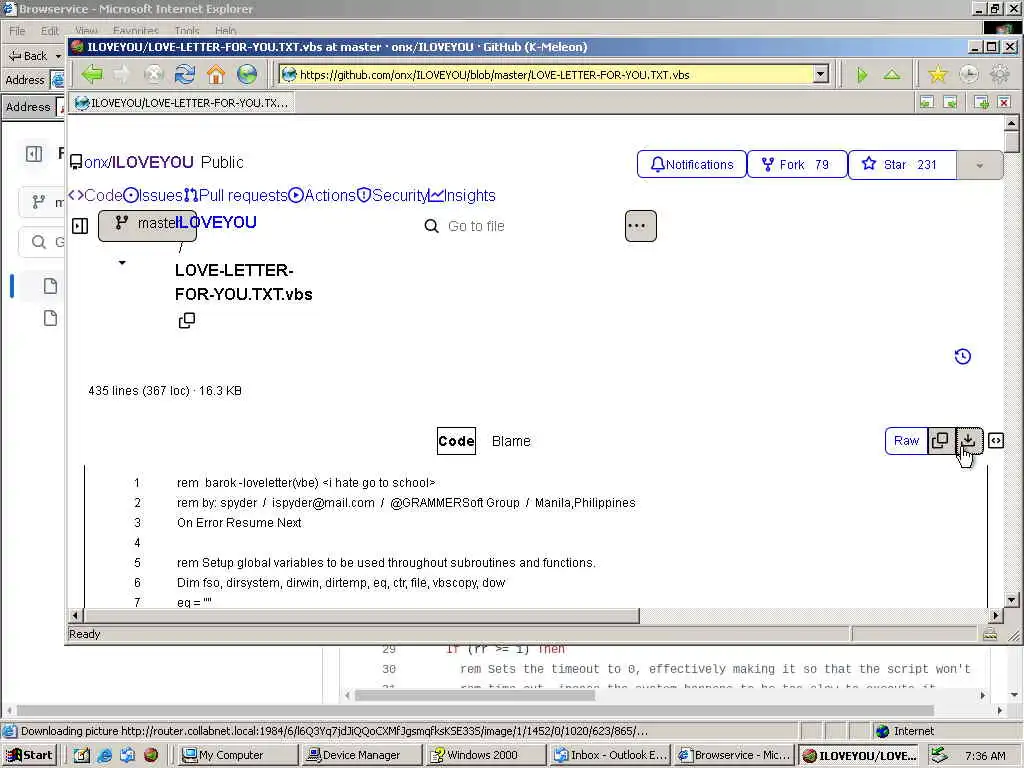
Task: Open Back button dropdown in Internet Explorer
Action: 58,56
